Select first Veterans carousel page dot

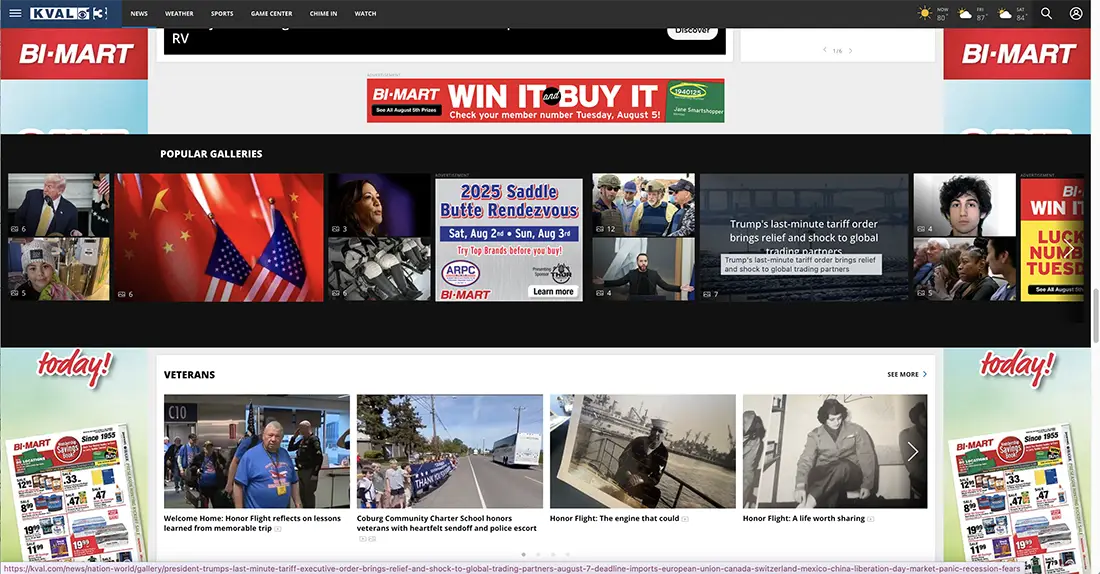tap(523, 555)
